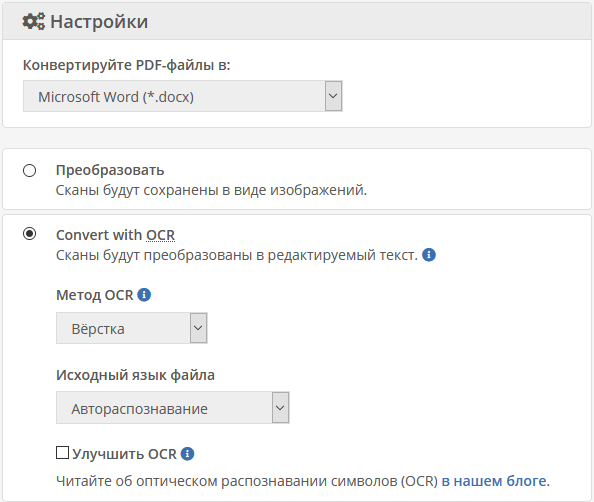
Task: Click the Настройки heading
Action: (99, 22)
